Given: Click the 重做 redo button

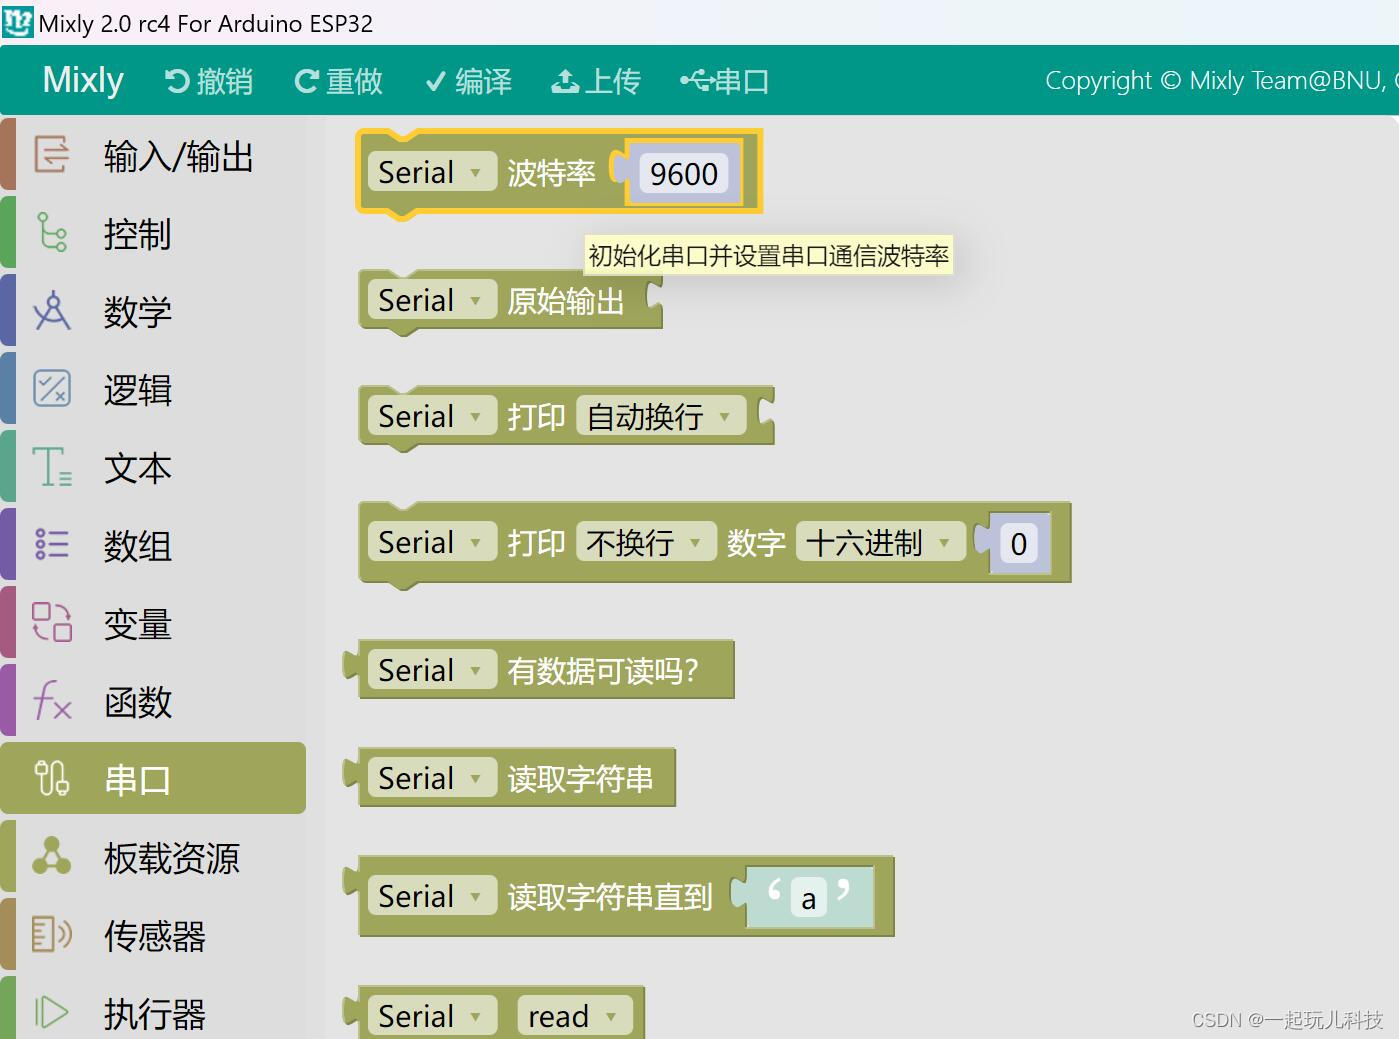Looking at the screenshot, I should point(339,81).
